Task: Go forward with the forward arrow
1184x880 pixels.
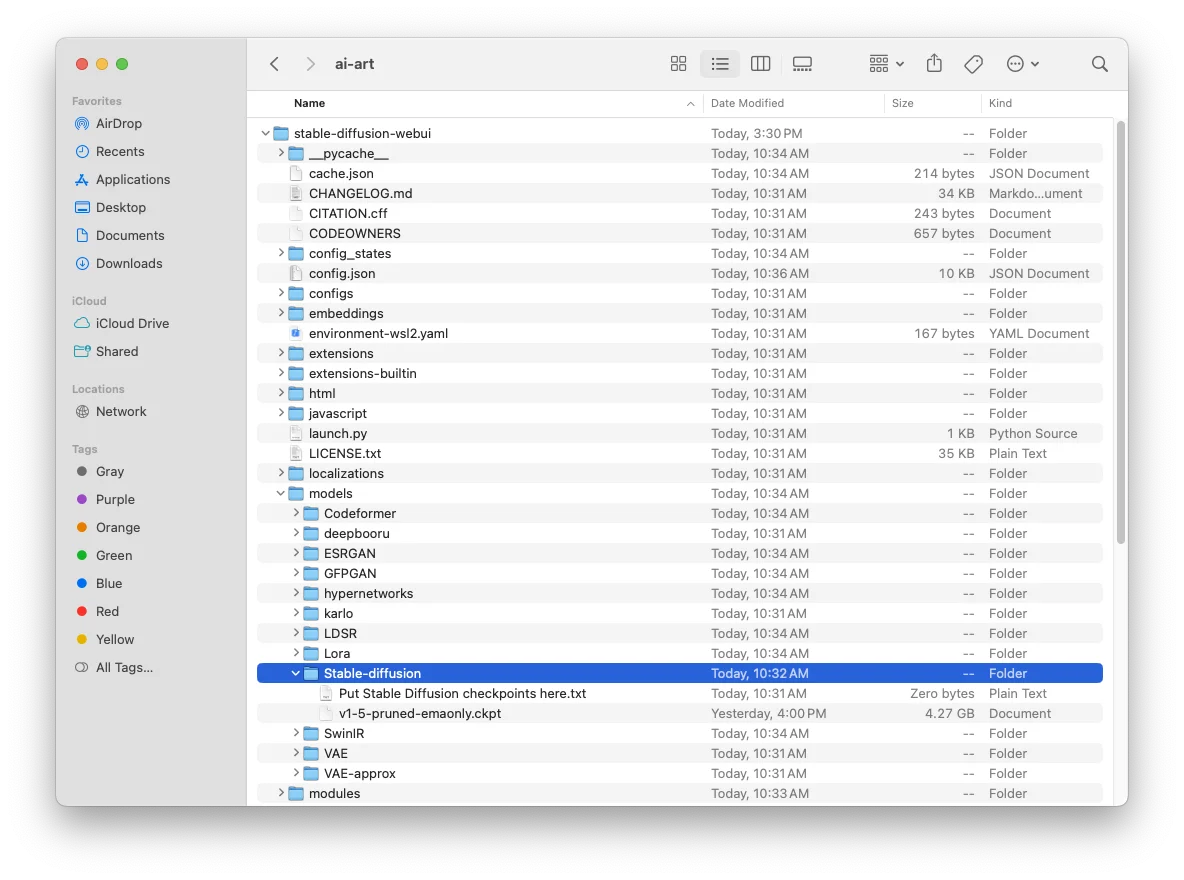Action: point(310,64)
